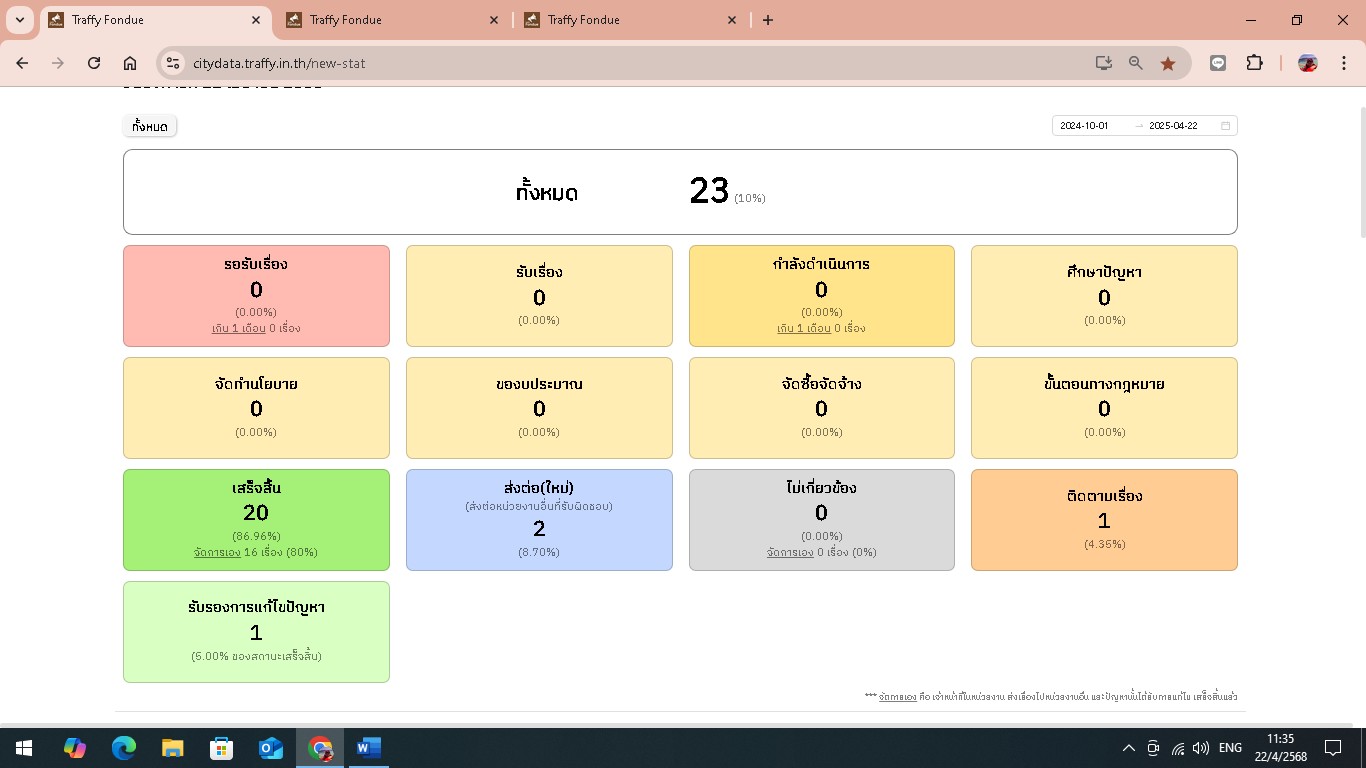Click the zoom magnifier icon in address bar
This screenshot has width=1366, height=768.
(x=1135, y=63)
